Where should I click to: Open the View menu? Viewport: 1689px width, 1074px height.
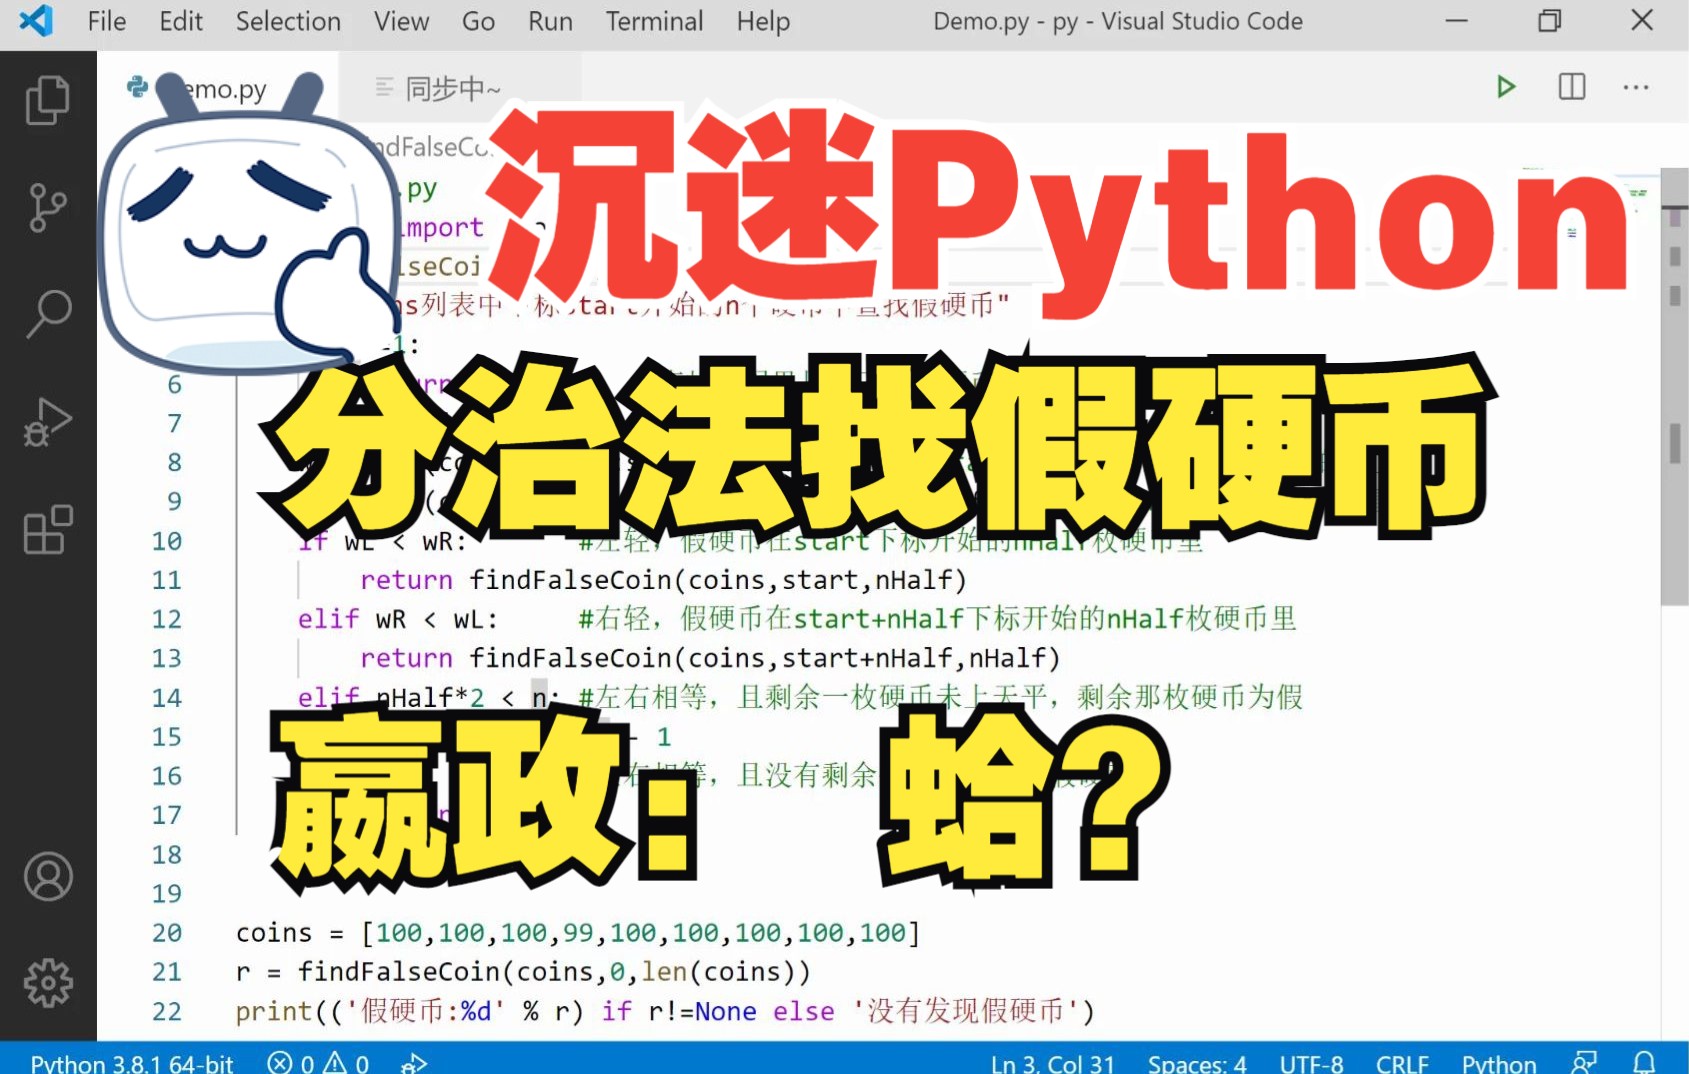click(x=401, y=21)
